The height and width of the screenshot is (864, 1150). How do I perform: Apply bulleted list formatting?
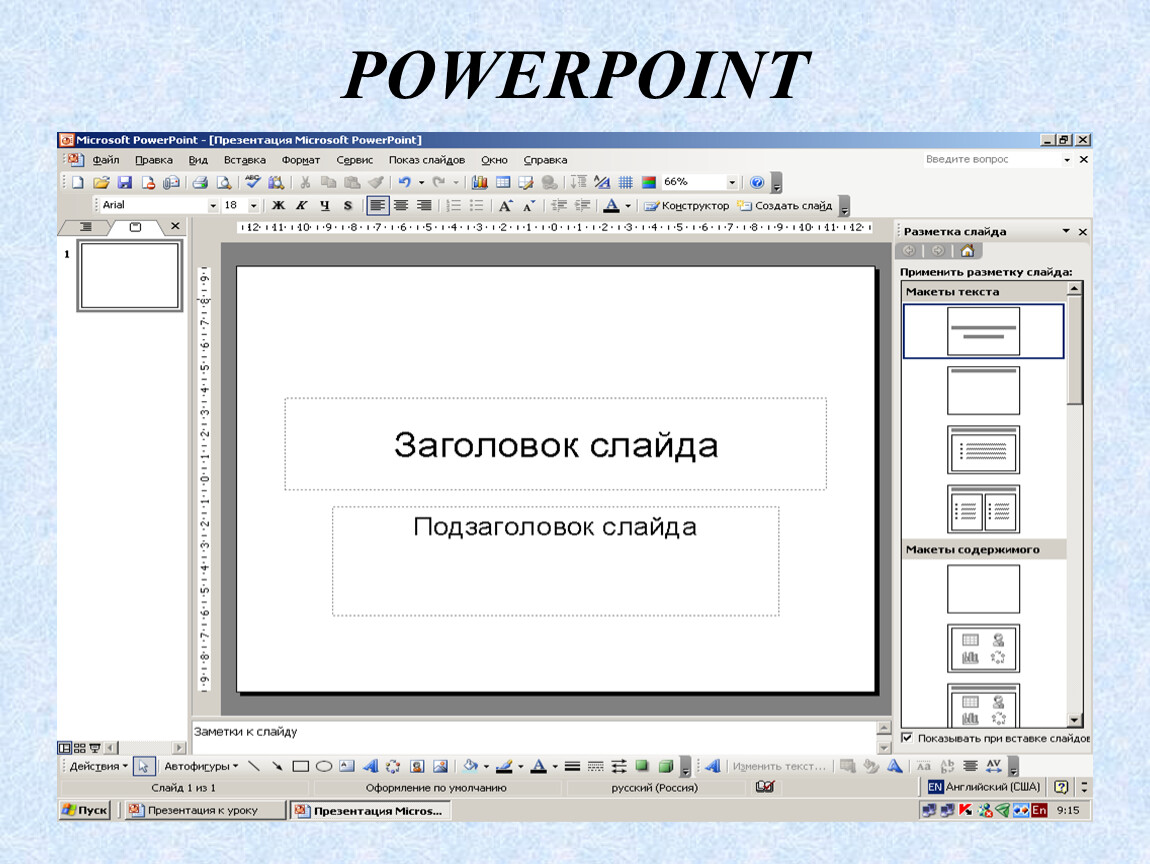point(477,206)
